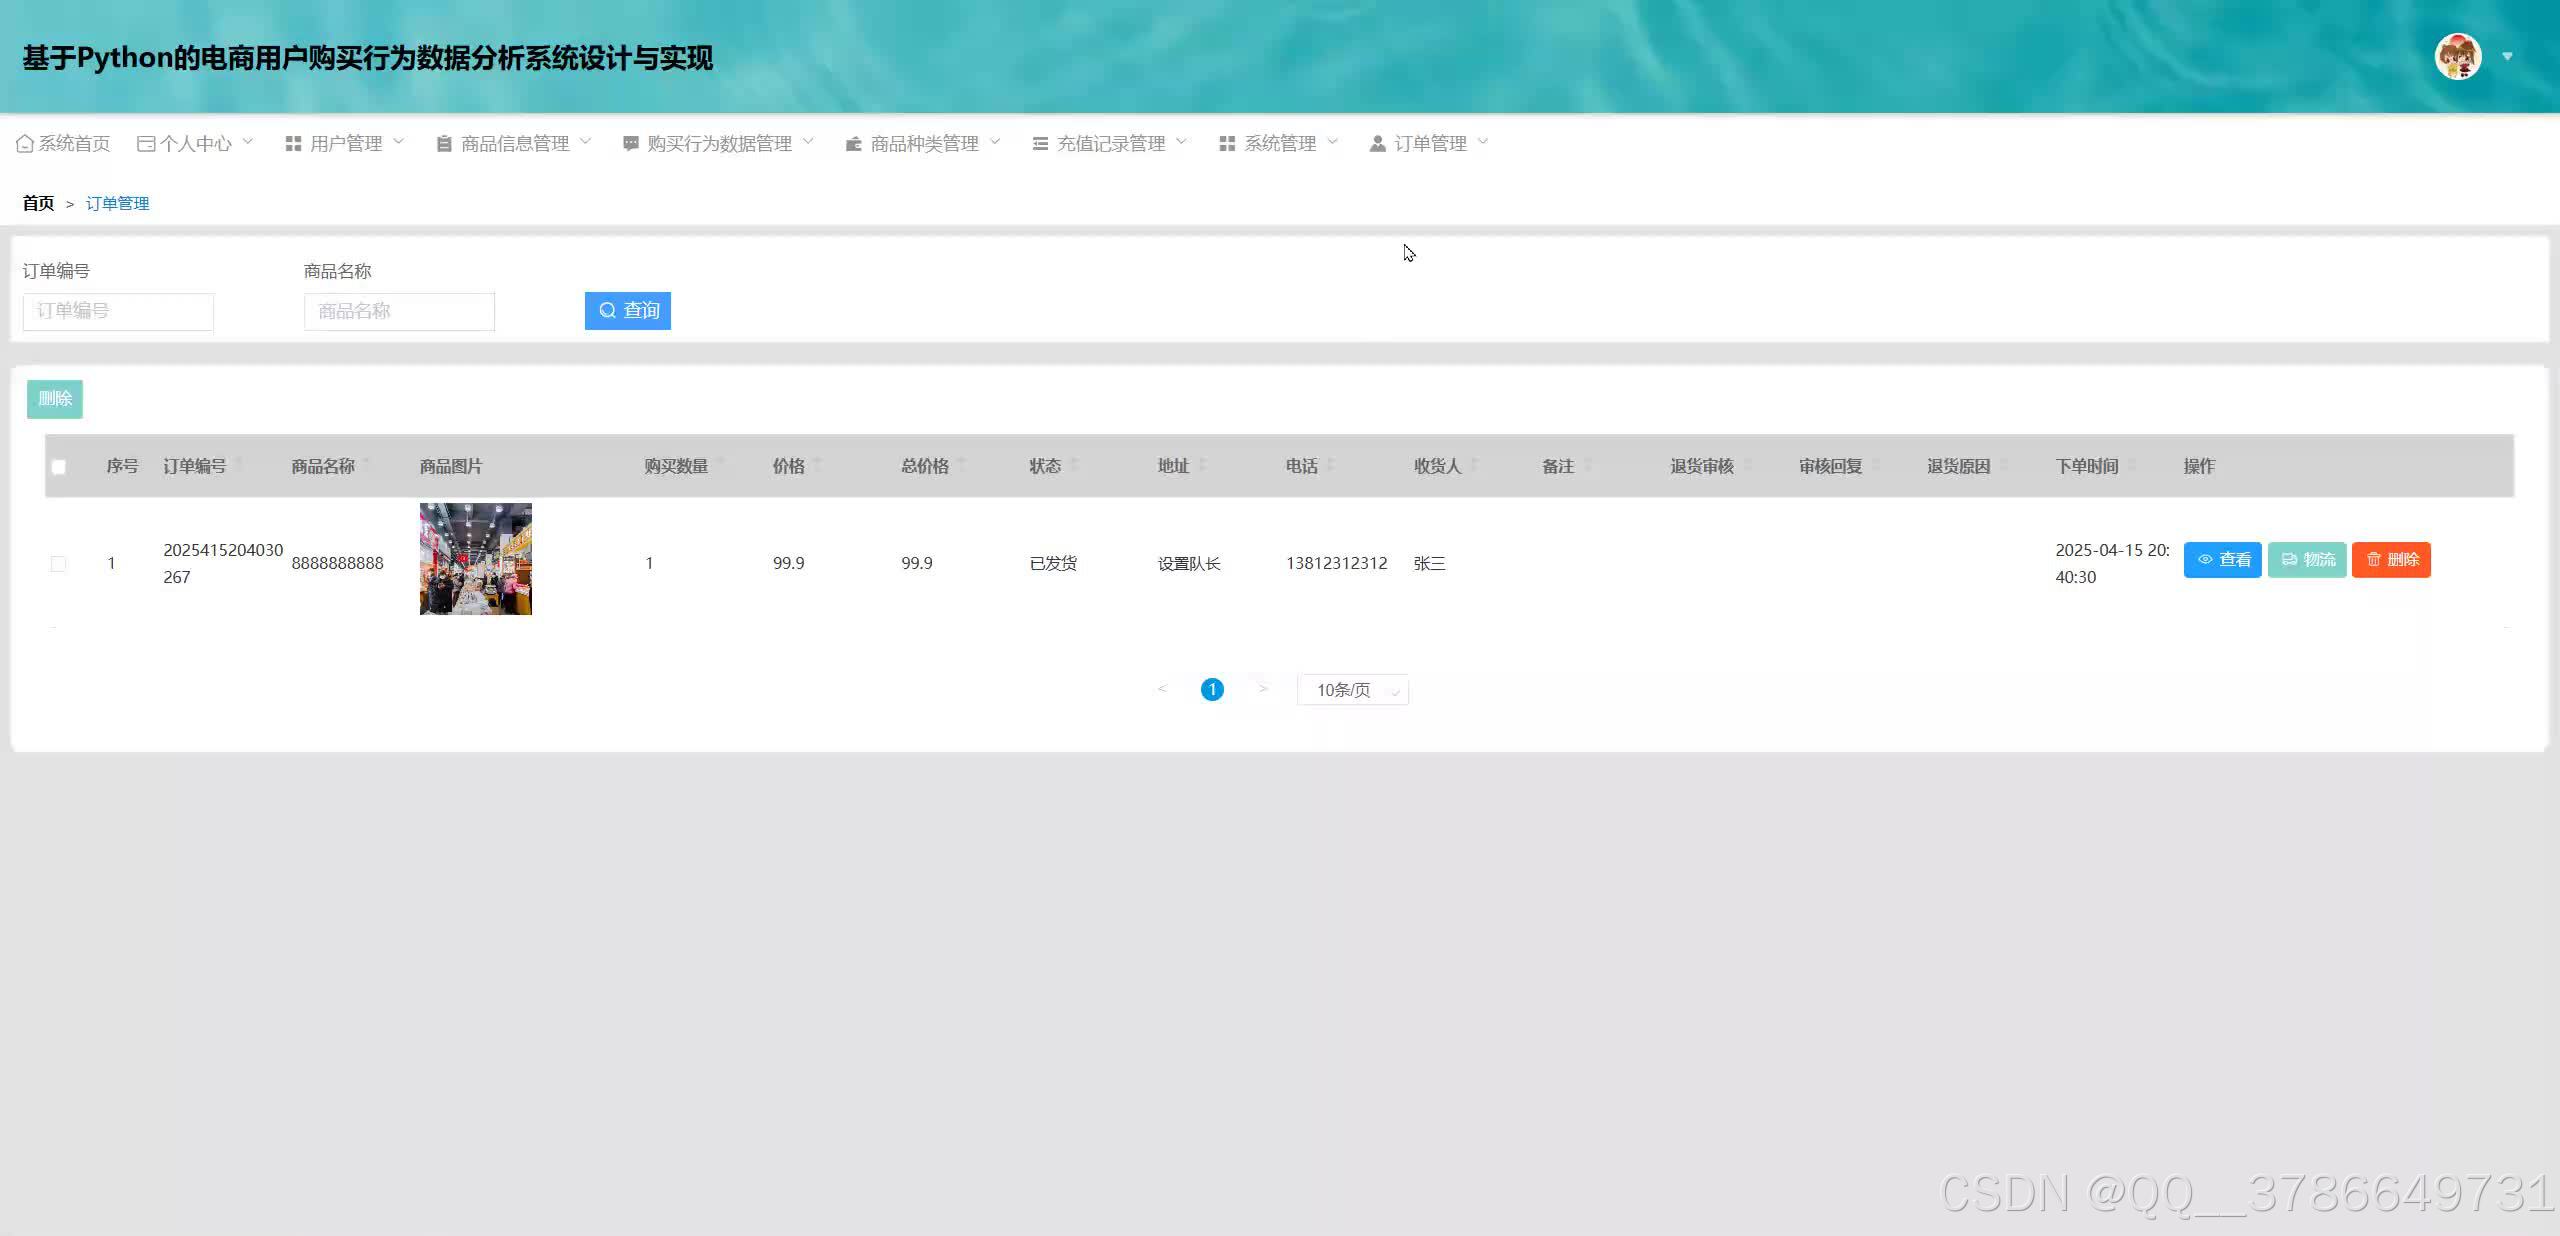Expand the 系统管理 menu
The image size is (2560, 1236).
tap(1278, 144)
